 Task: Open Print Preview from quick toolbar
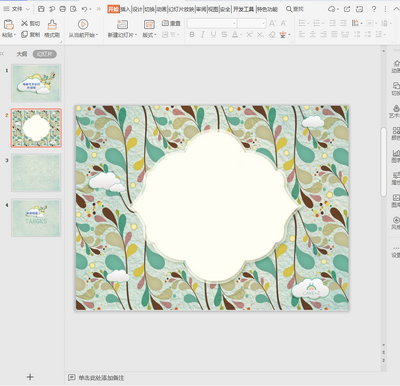pyautogui.click(x=73, y=9)
